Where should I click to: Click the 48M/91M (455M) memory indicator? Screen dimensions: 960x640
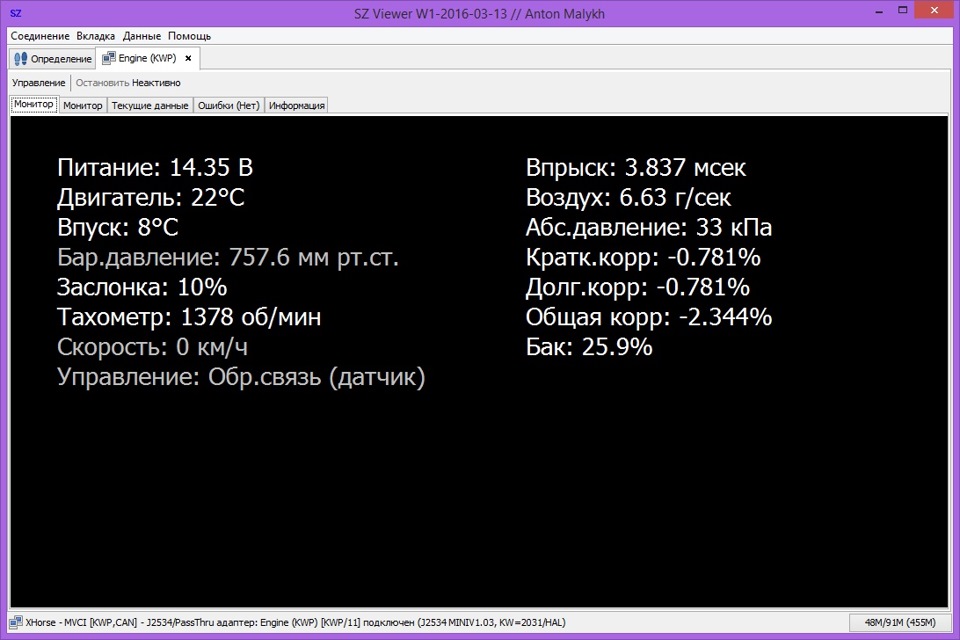click(899, 623)
